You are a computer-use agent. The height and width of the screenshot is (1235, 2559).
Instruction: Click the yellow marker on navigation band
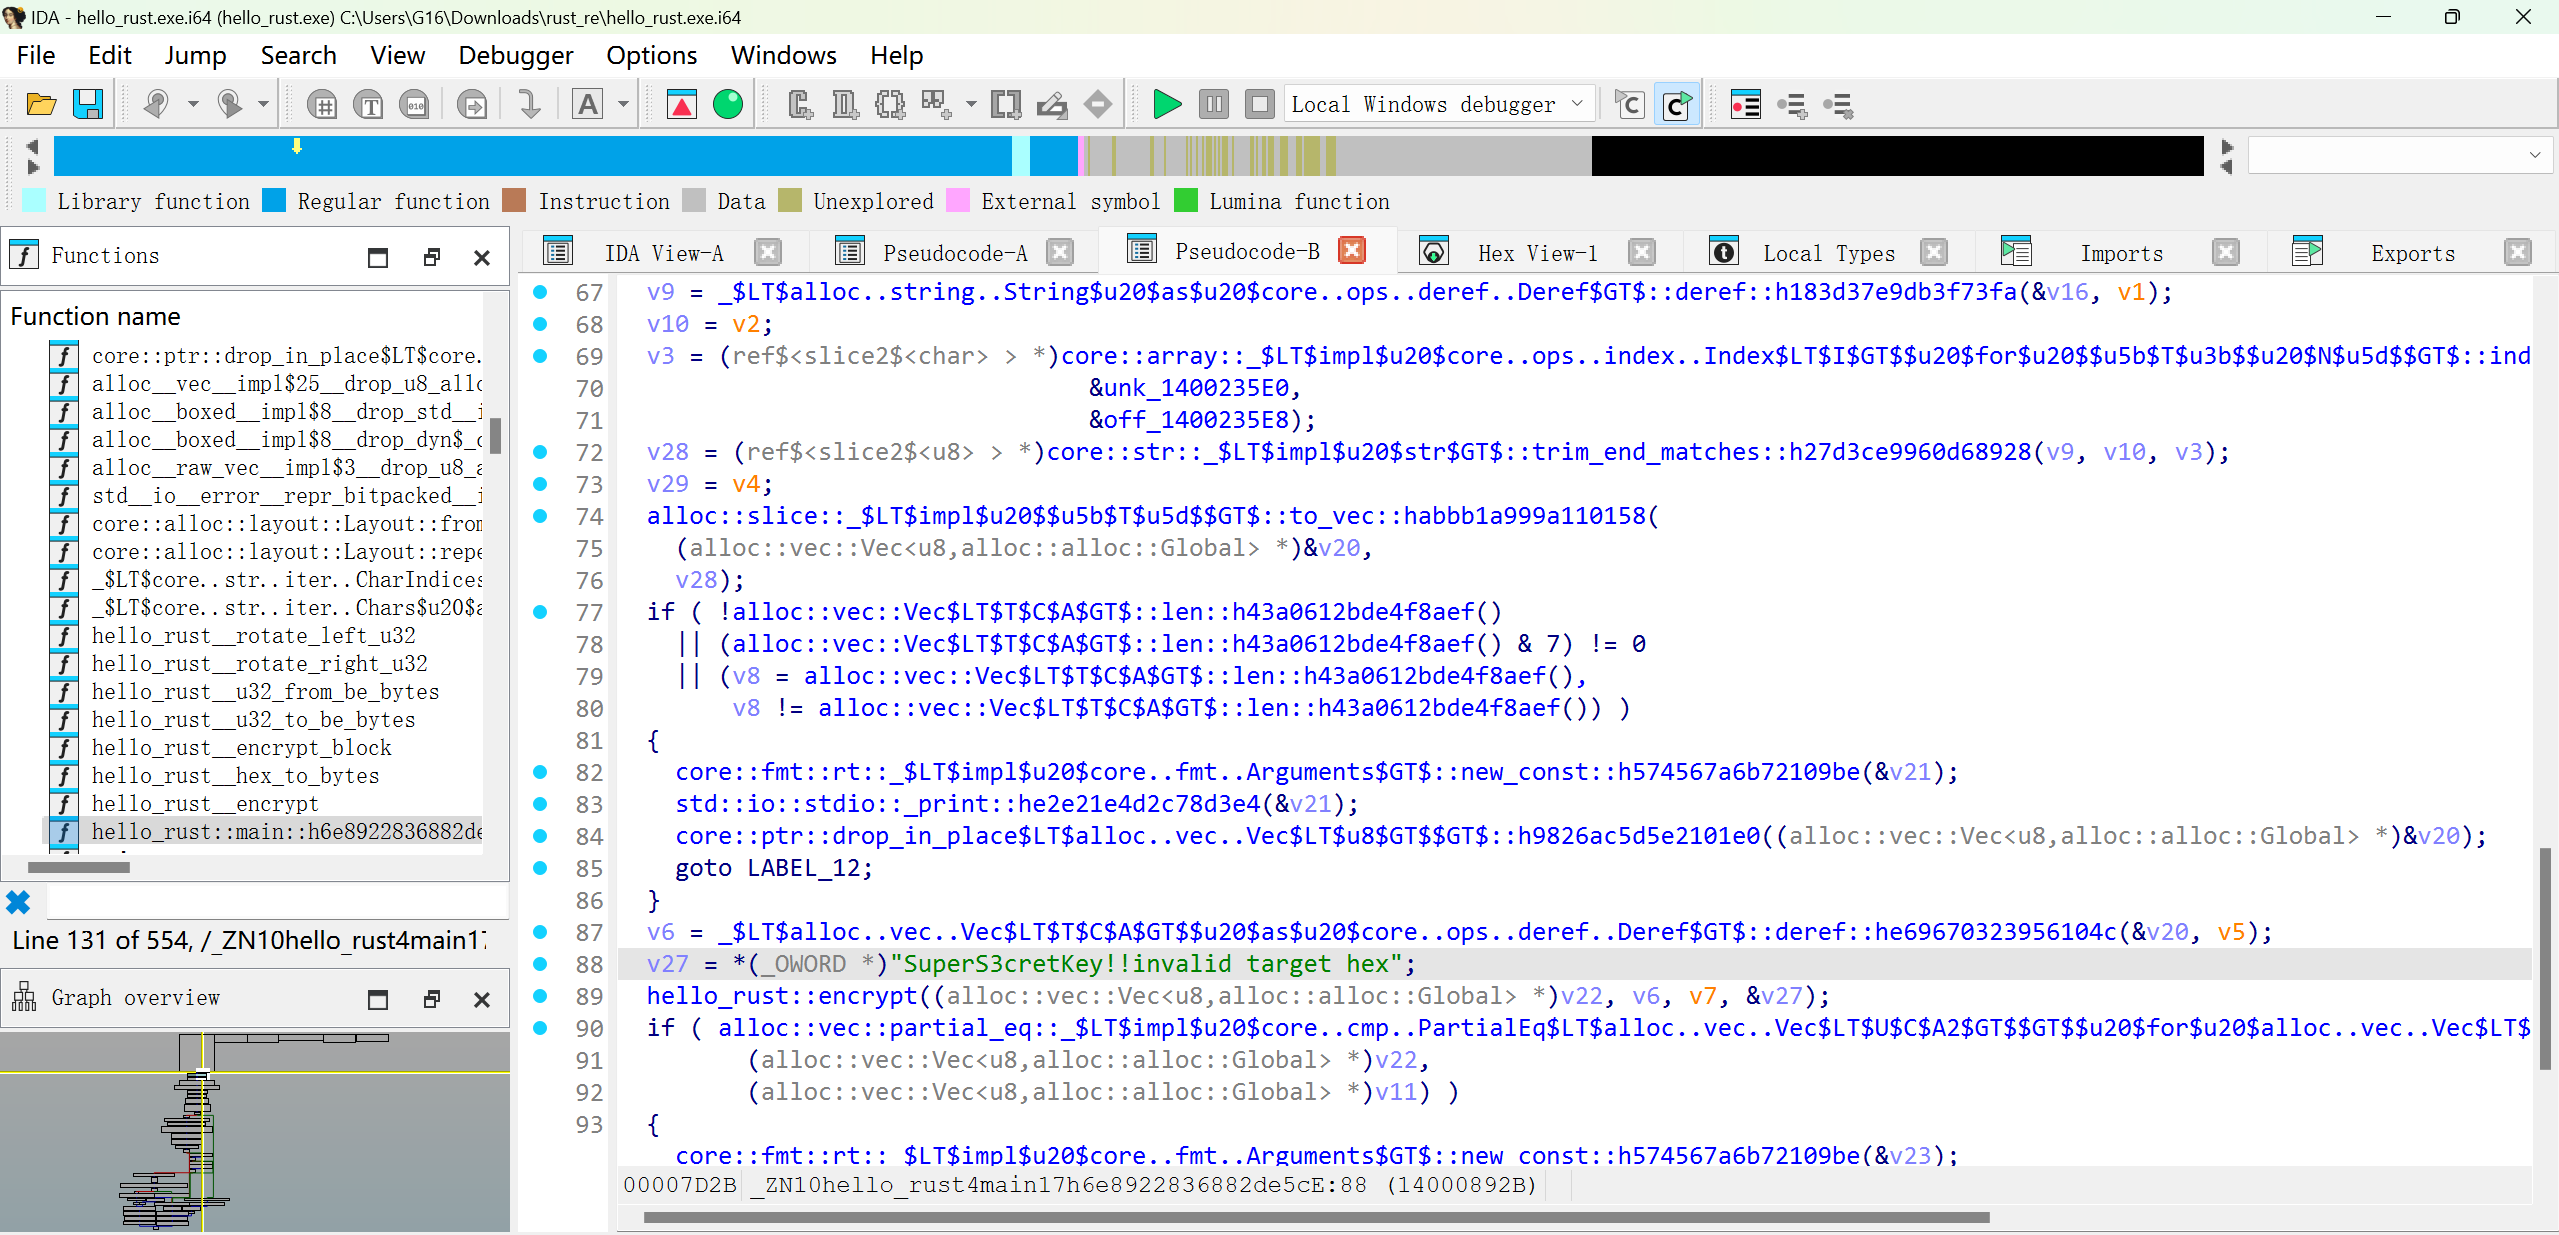(297, 147)
